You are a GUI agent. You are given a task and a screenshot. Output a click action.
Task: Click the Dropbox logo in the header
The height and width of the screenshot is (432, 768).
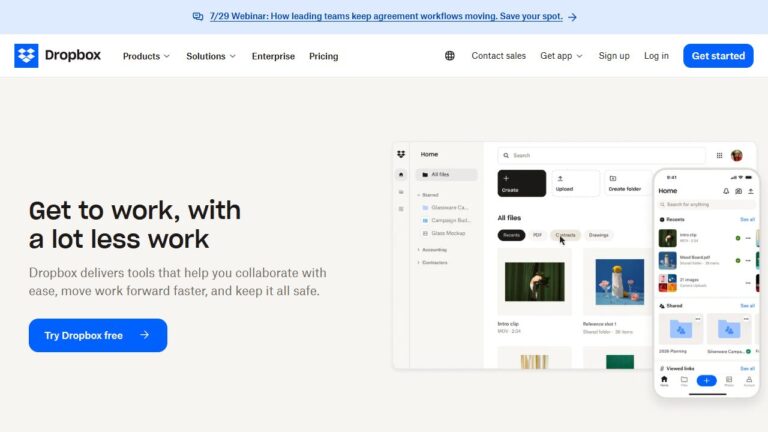coord(57,55)
